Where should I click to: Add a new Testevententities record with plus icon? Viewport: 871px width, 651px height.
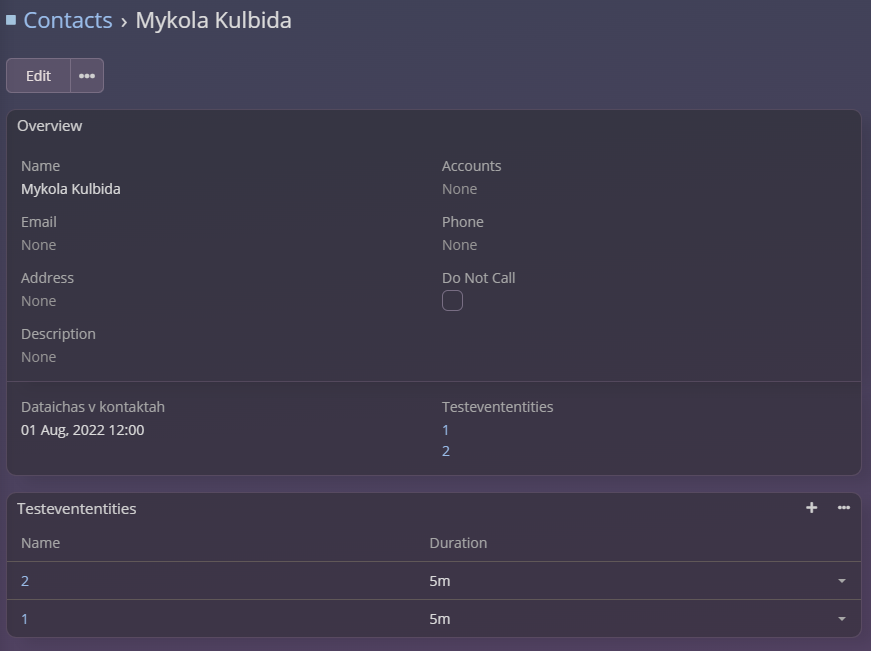point(811,508)
